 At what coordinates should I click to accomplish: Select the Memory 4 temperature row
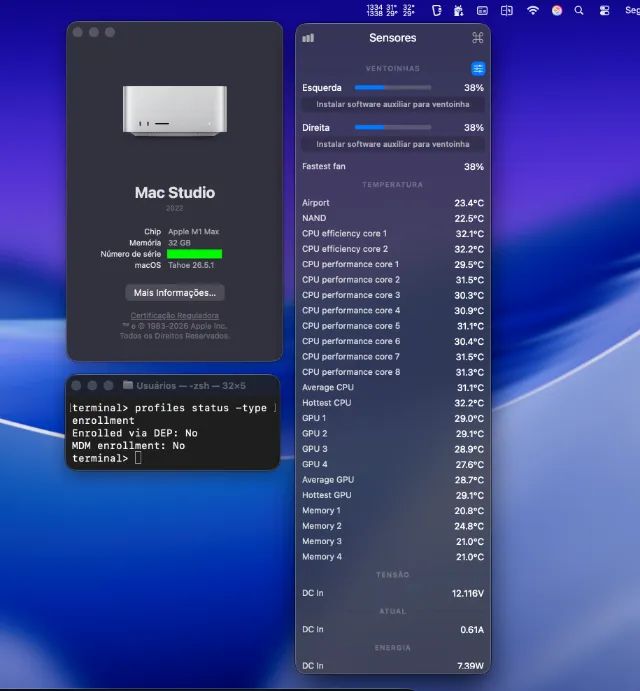click(x=393, y=557)
